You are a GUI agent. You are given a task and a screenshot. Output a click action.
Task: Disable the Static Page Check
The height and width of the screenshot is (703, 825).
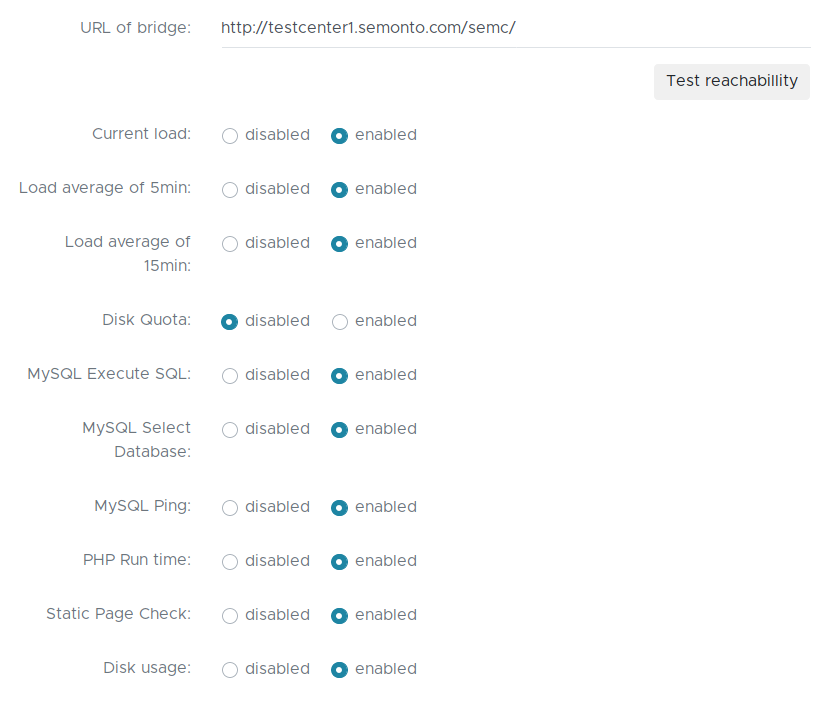(230, 615)
